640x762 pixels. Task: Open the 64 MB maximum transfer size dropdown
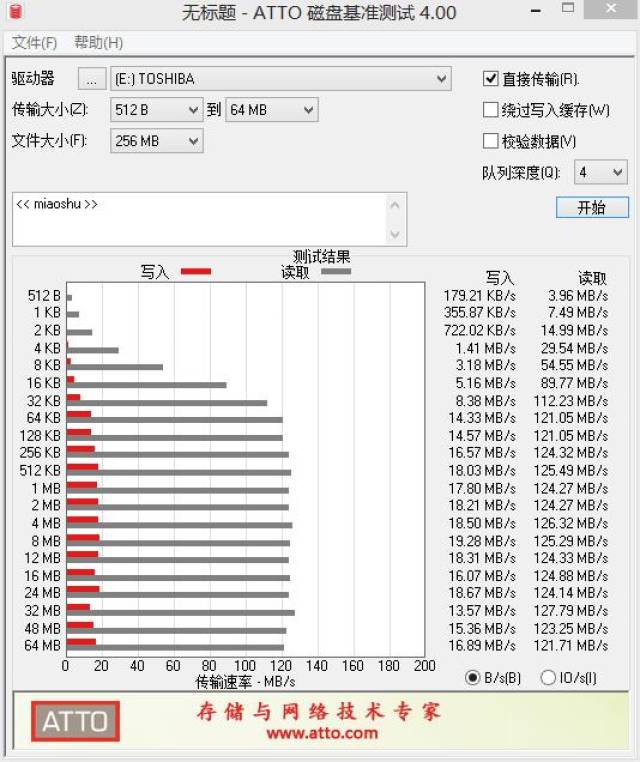pos(272,110)
